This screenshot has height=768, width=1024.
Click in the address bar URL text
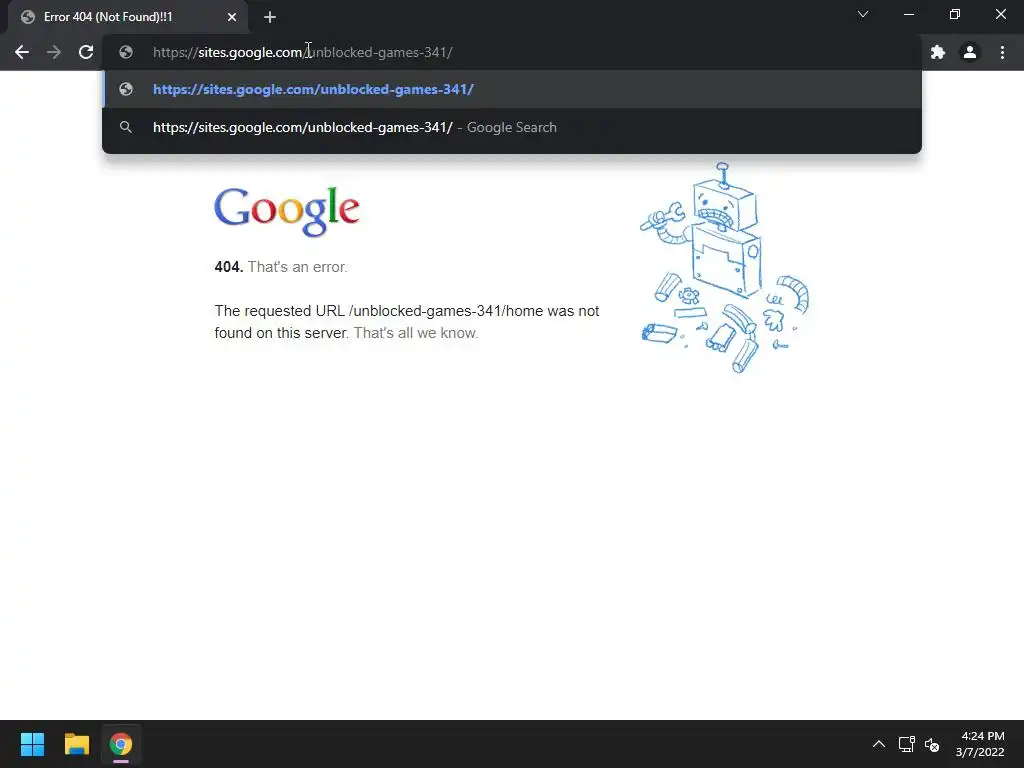tap(302, 52)
